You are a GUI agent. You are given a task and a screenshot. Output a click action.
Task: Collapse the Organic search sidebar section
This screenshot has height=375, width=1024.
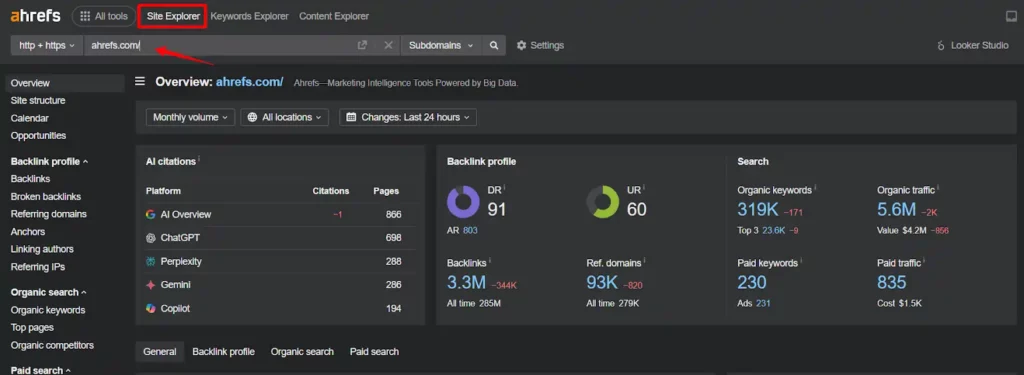48,292
